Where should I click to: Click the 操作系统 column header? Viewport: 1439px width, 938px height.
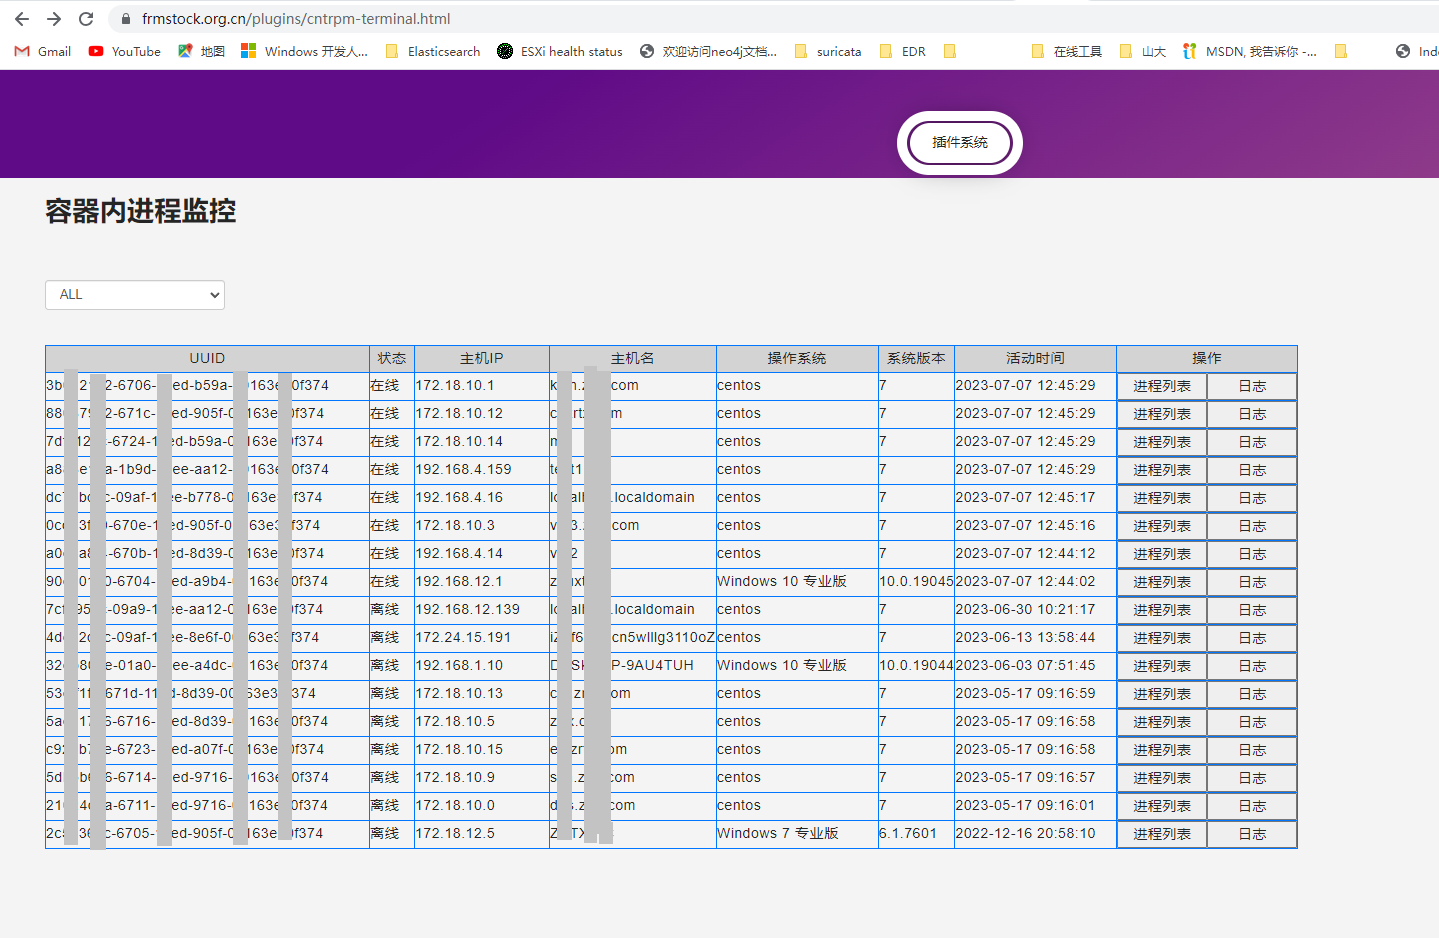[x=797, y=358]
